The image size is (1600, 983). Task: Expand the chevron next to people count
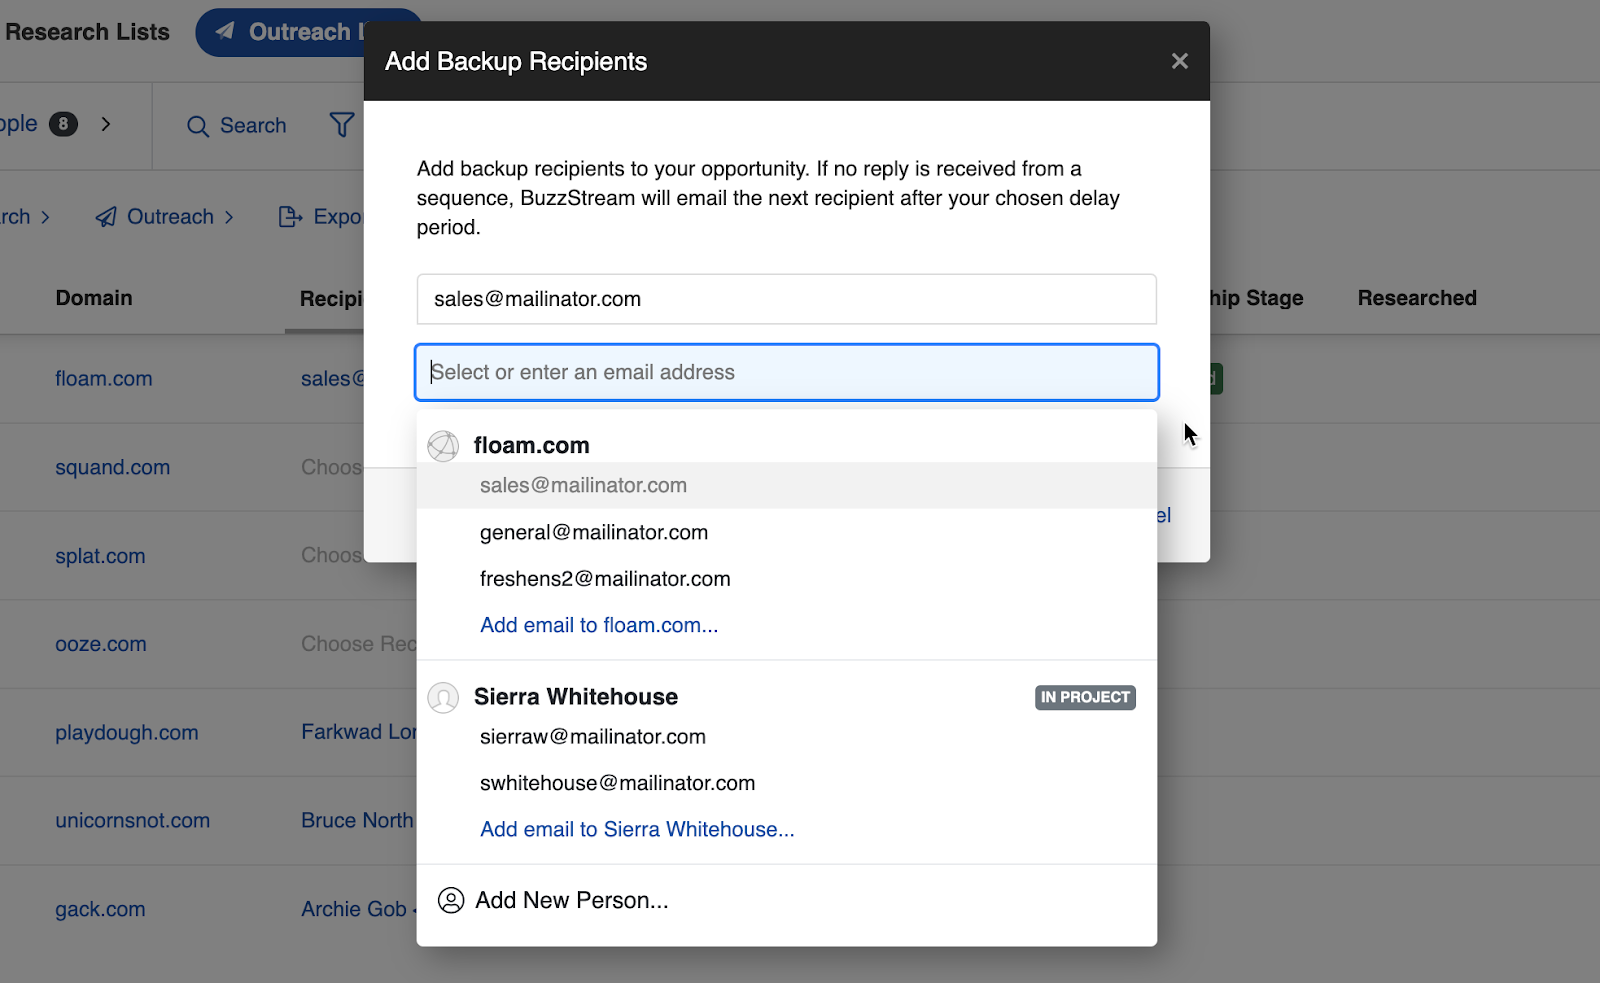pos(106,124)
